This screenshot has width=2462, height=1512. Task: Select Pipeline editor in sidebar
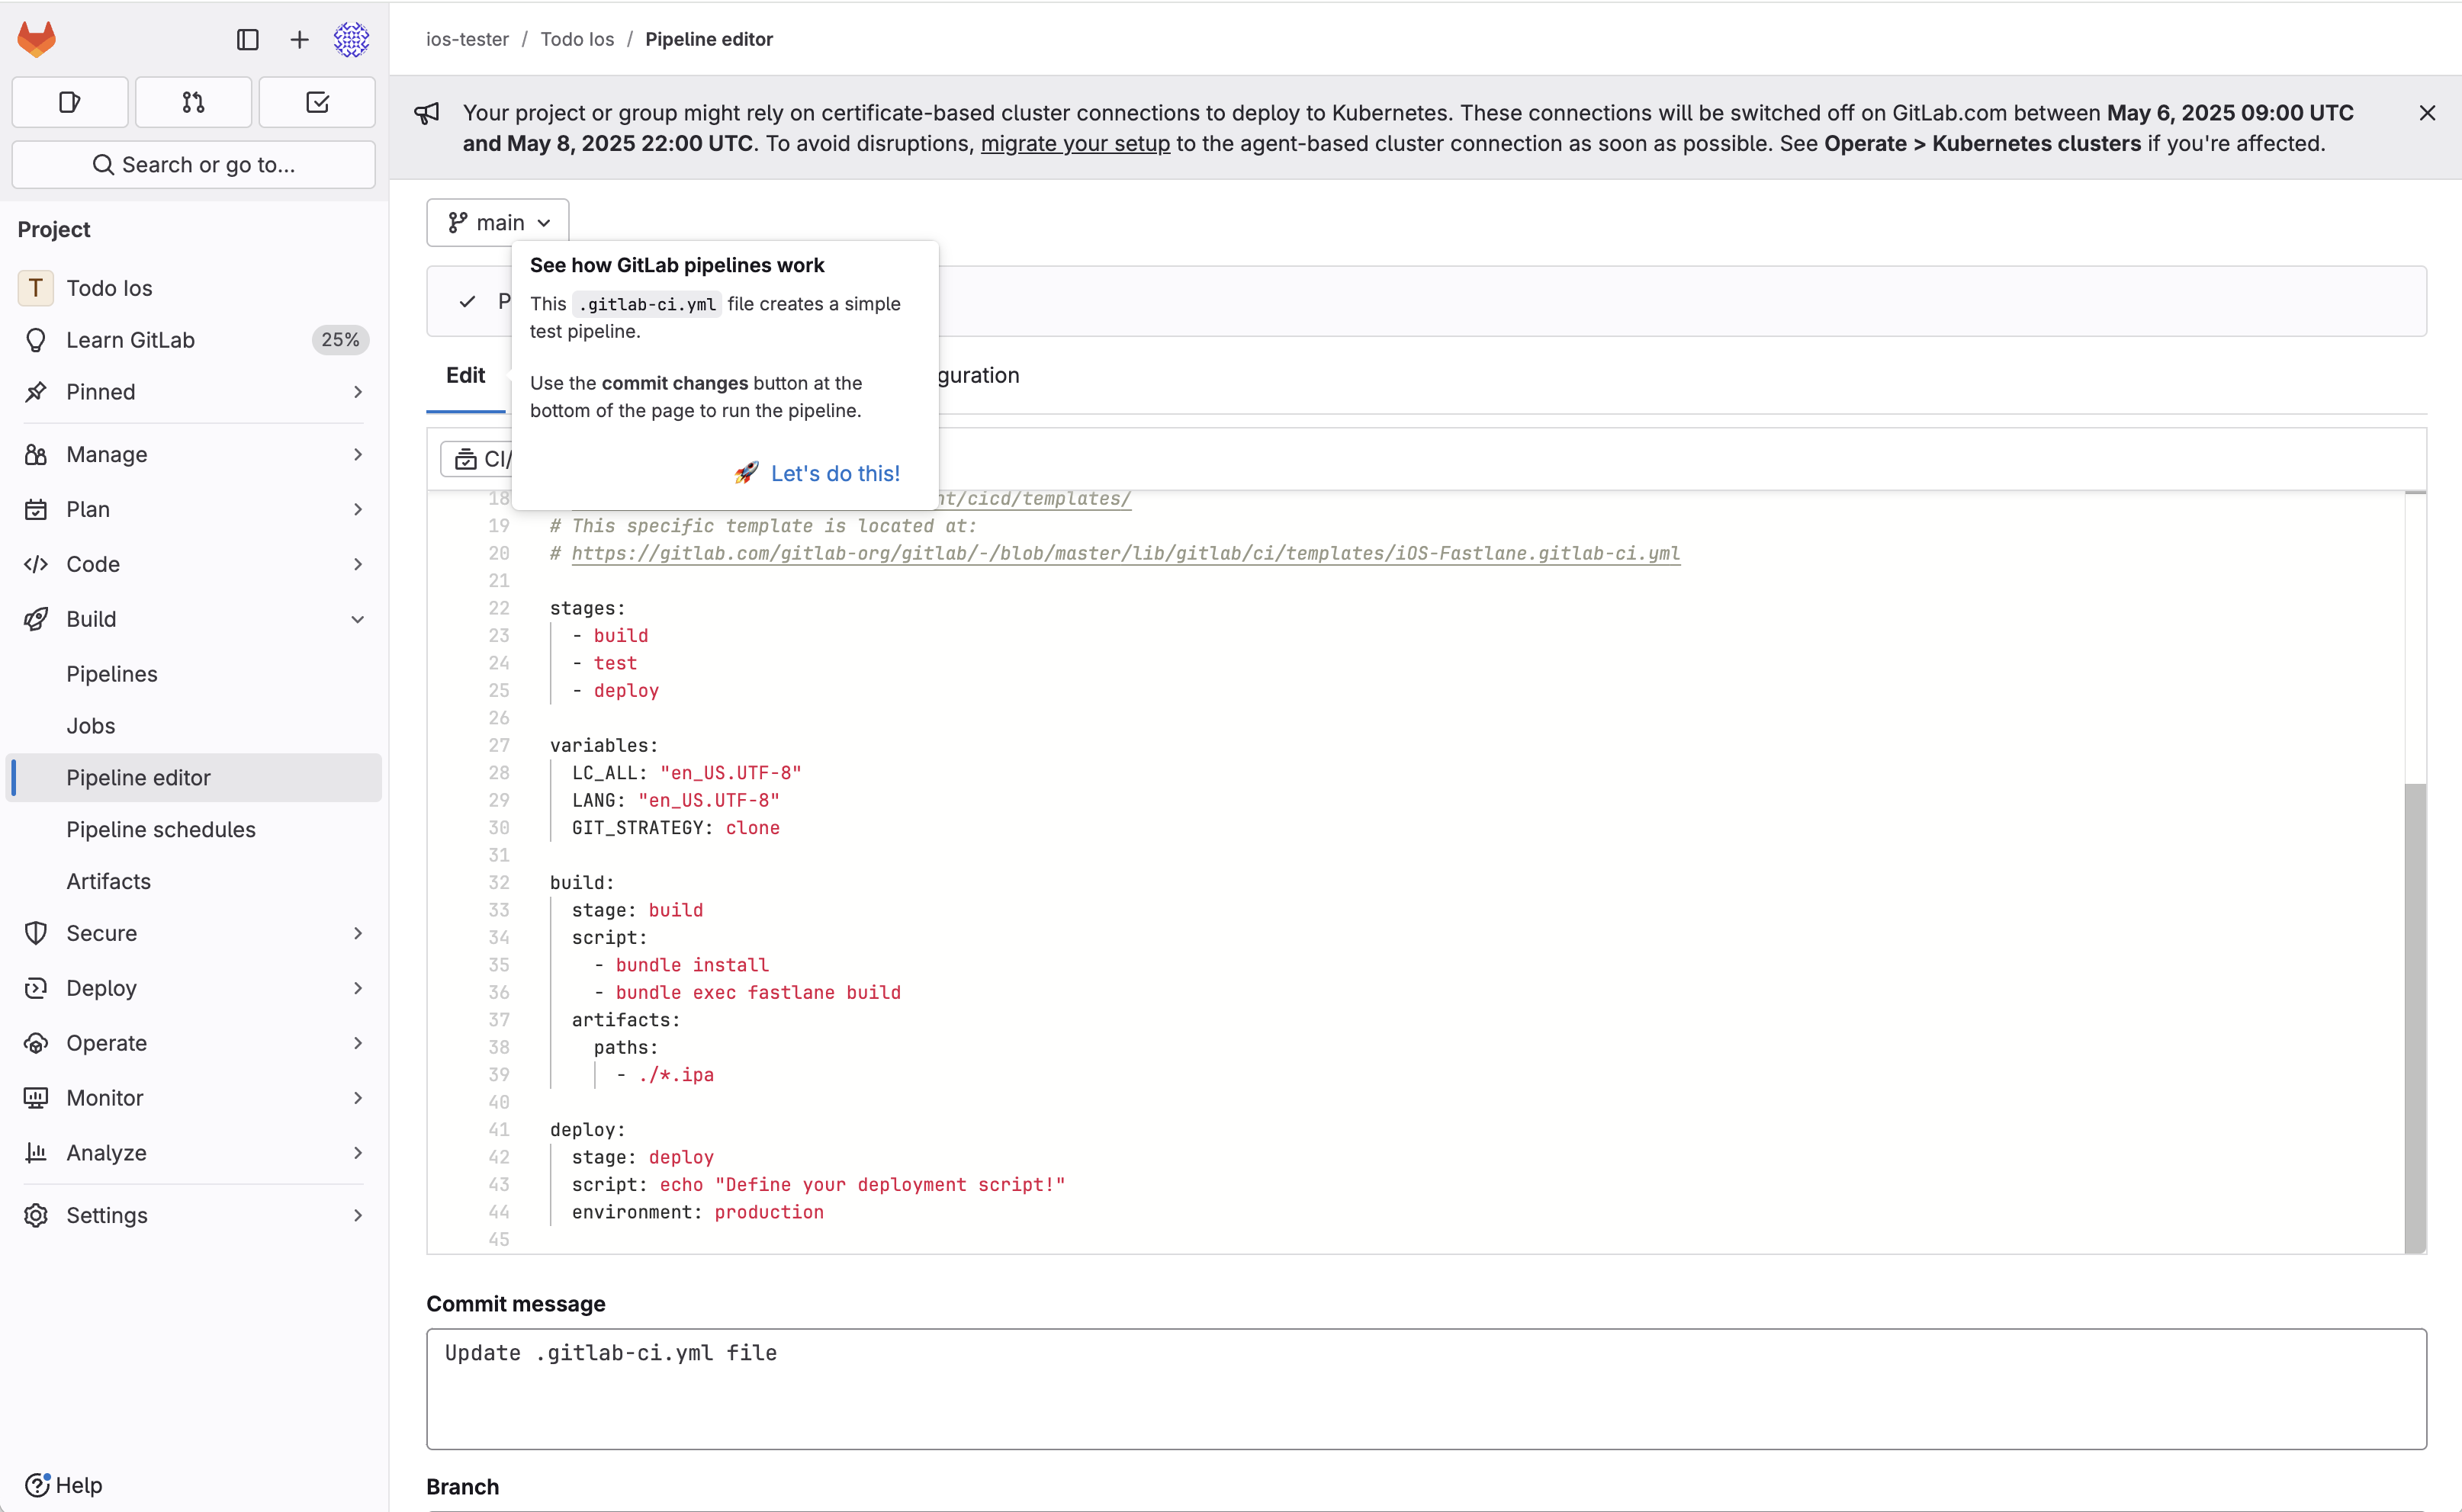(x=193, y=777)
